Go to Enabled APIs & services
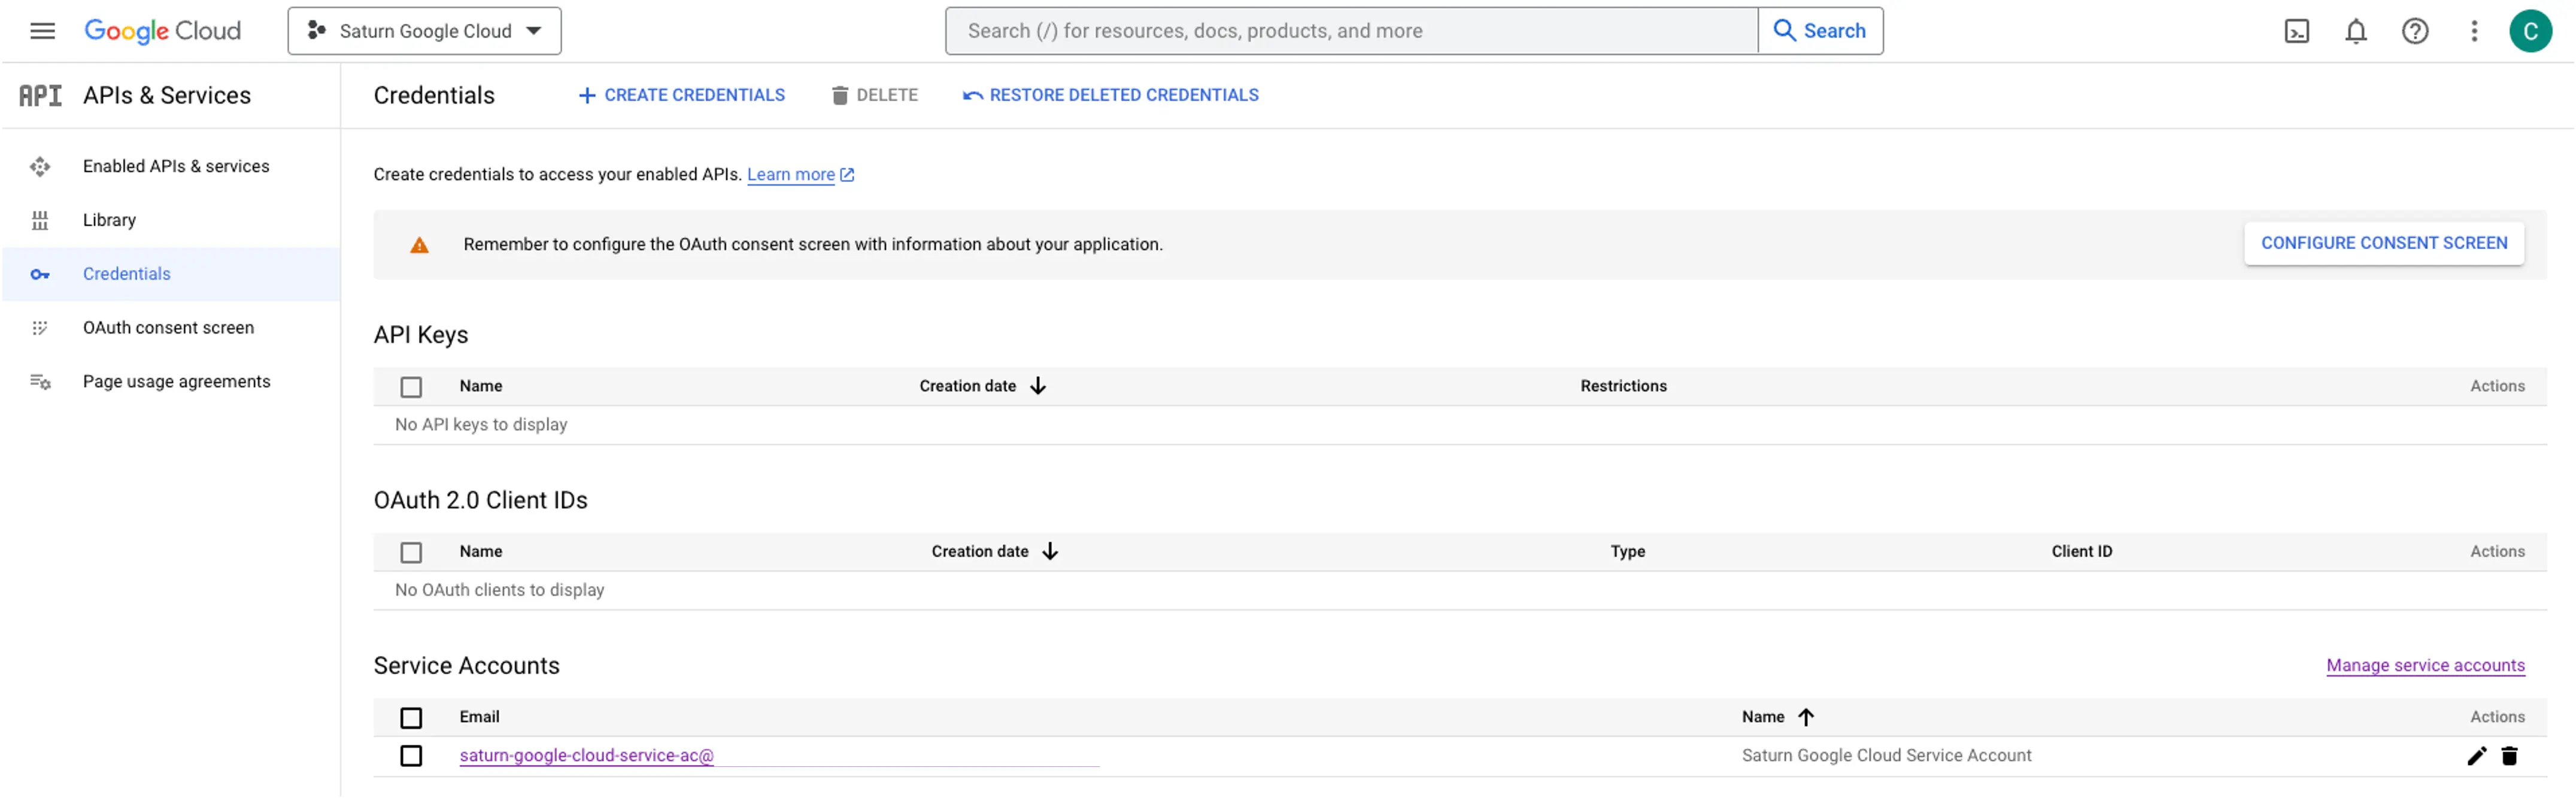Screen dimensions: 2576x798 point(176,166)
